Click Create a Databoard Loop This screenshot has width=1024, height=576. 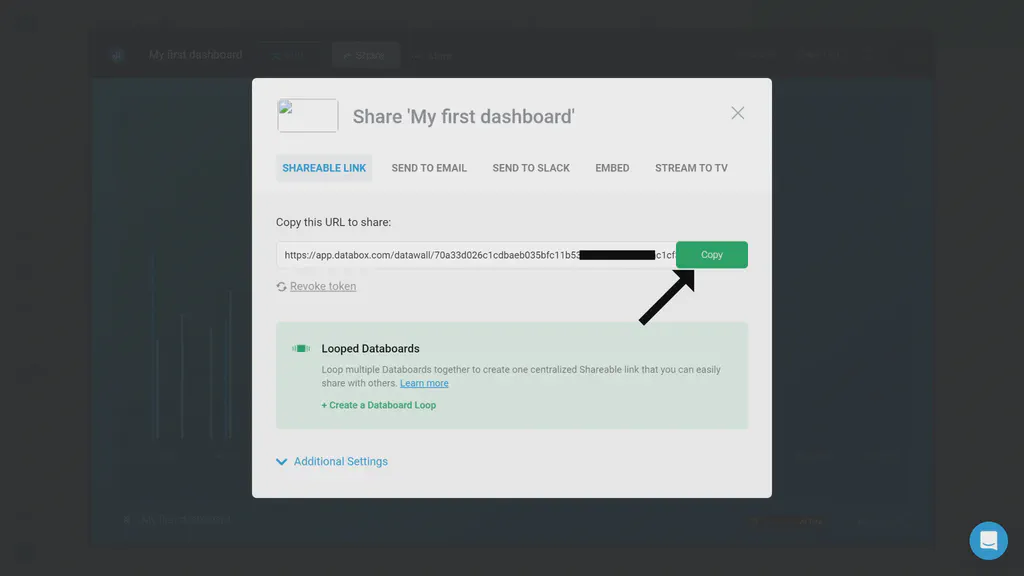379,404
